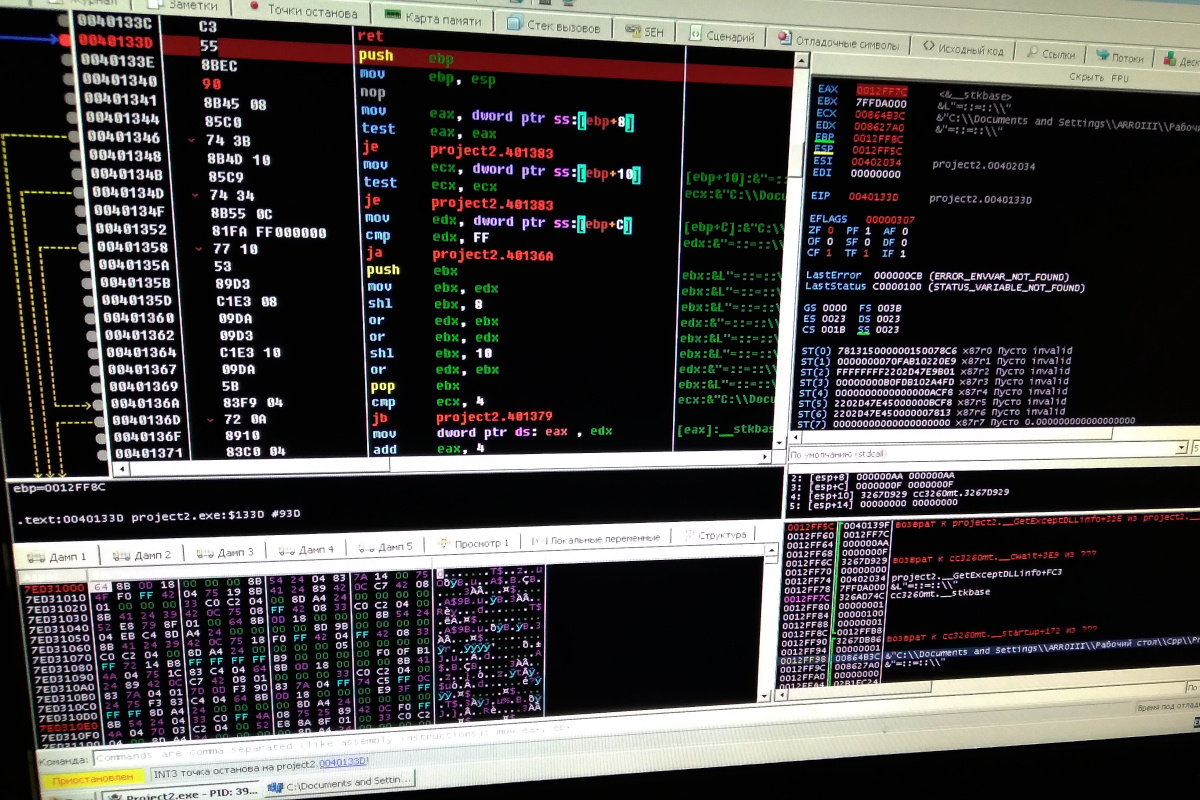
Task: Switch to the Стек вызовов tab
Action: pyautogui.click(x=554, y=25)
